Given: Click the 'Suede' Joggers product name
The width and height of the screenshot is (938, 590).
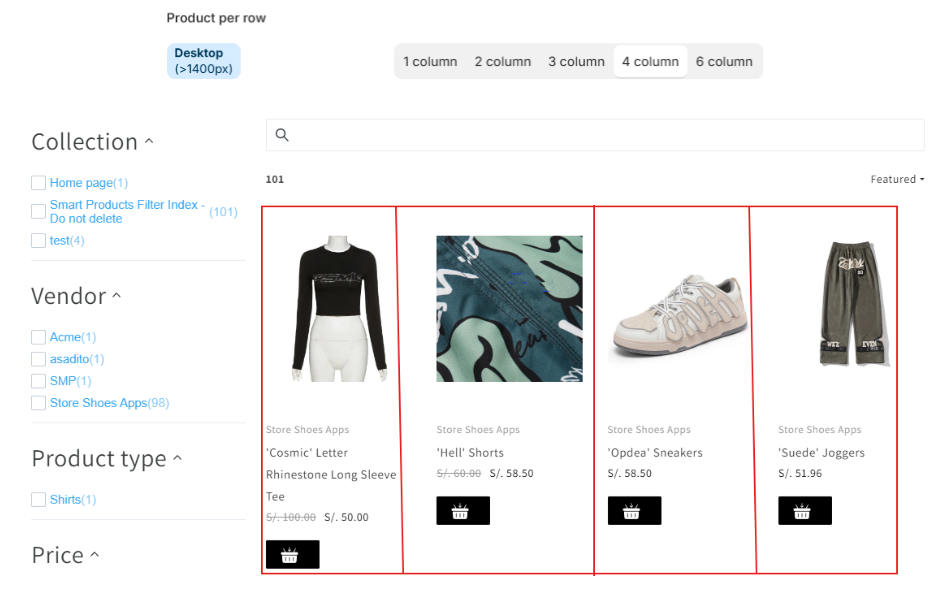Looking at the screenshot, I should point(821,453).
